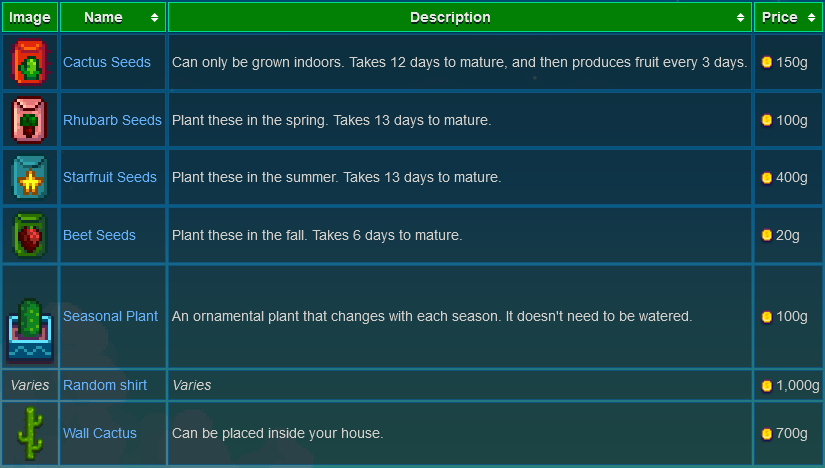Sort the table by Price column

click(x=788, y=17)
